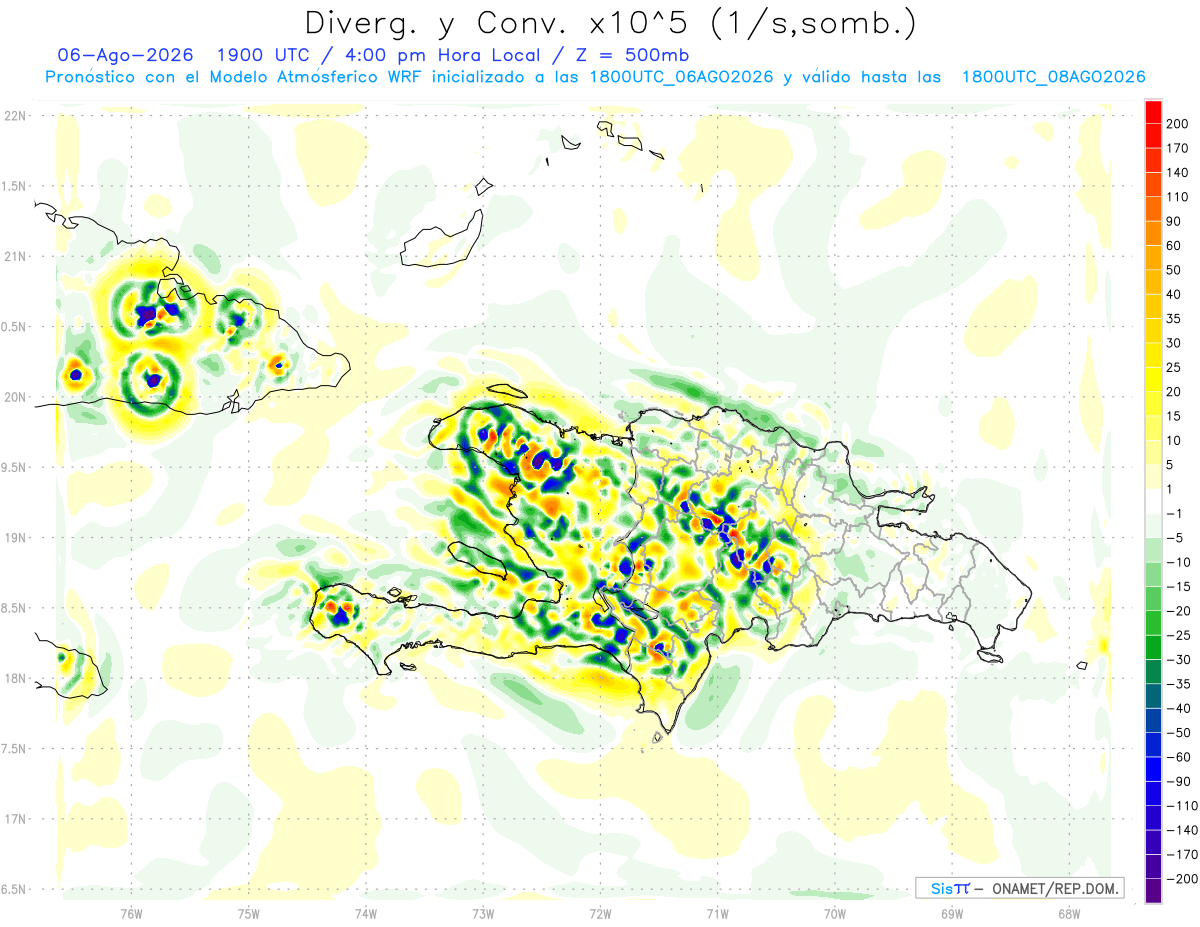The image size is (1200, 927).
Task: Click the '8.5N' latitude label
Action: (14, 608)
